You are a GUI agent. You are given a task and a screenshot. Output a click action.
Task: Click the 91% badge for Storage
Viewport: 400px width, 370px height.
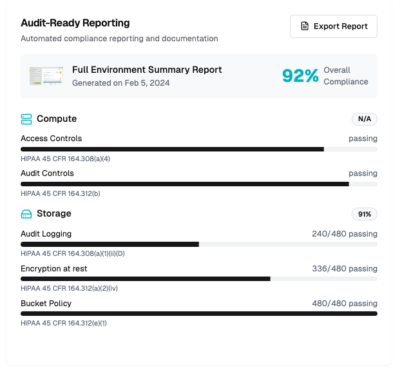coord(364,214)
